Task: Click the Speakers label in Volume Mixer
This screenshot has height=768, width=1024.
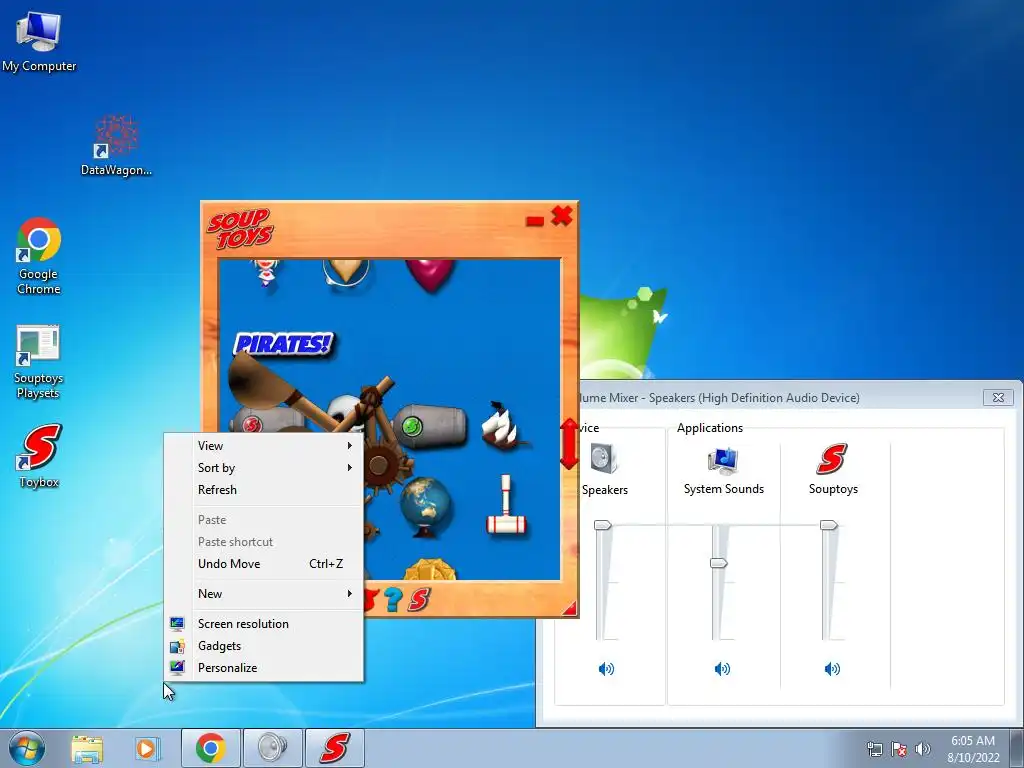Action: 605,490
